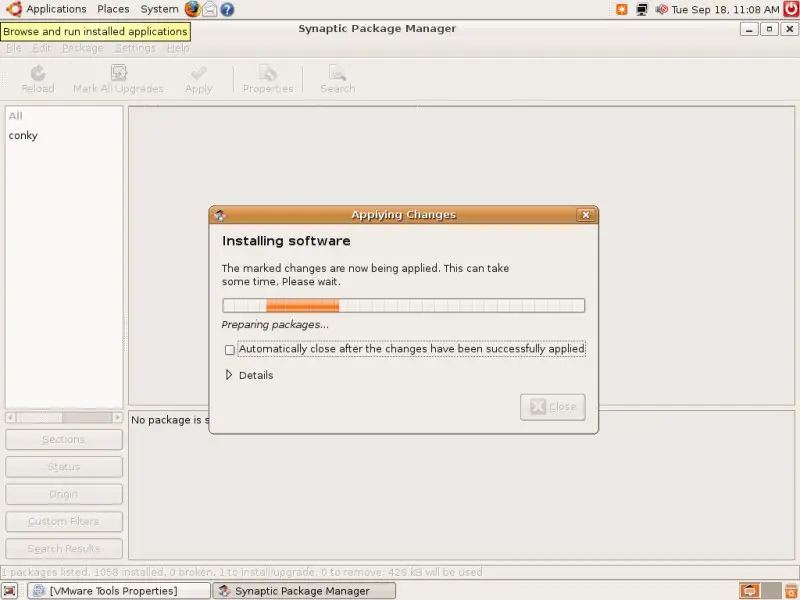Click the category list horizontal scrollbar
Viewport: 800px width, 600px height.
64,418
